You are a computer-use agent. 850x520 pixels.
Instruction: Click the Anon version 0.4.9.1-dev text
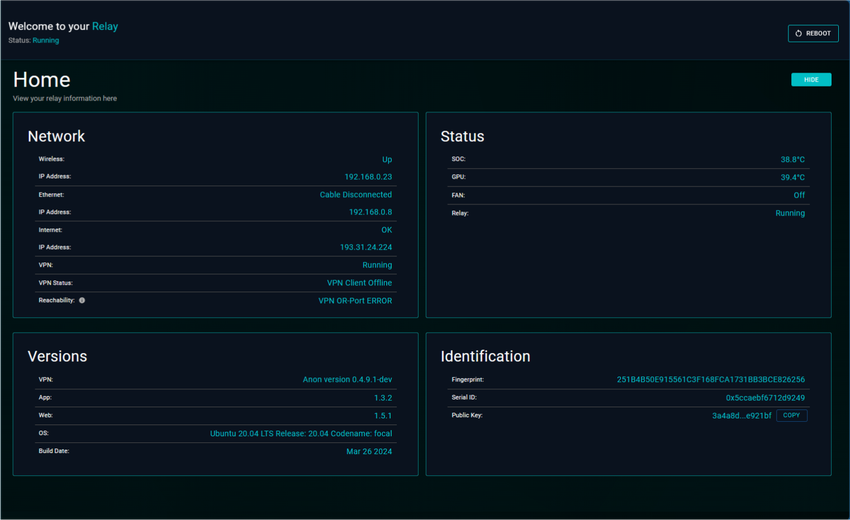pos(347,380)
